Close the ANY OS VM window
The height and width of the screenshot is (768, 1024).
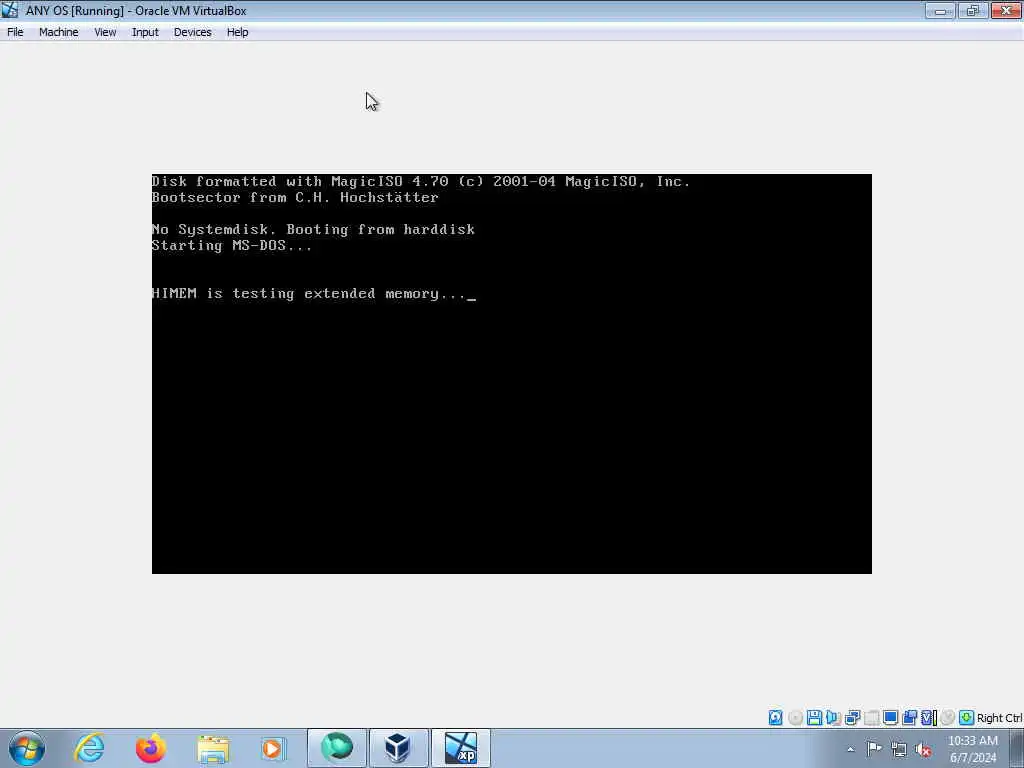pos(1006,10)
